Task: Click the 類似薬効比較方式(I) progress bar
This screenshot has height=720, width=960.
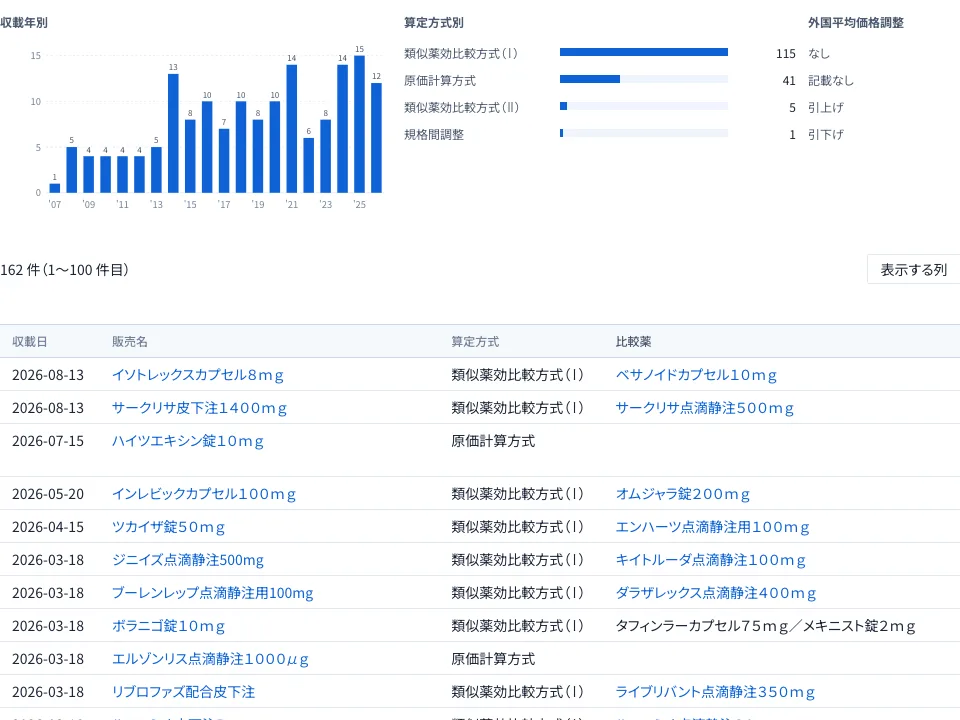Action: tap(643, 52)
